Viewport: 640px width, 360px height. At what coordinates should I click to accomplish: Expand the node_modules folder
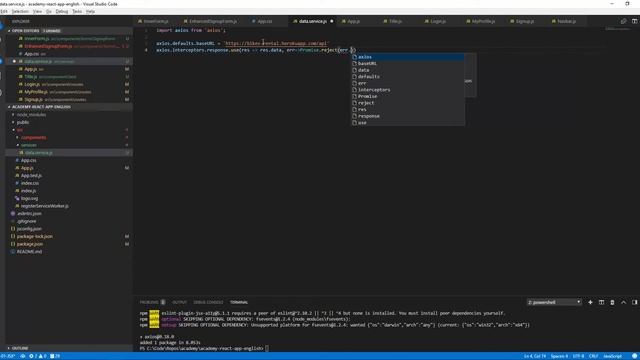(x=31, y=114)
